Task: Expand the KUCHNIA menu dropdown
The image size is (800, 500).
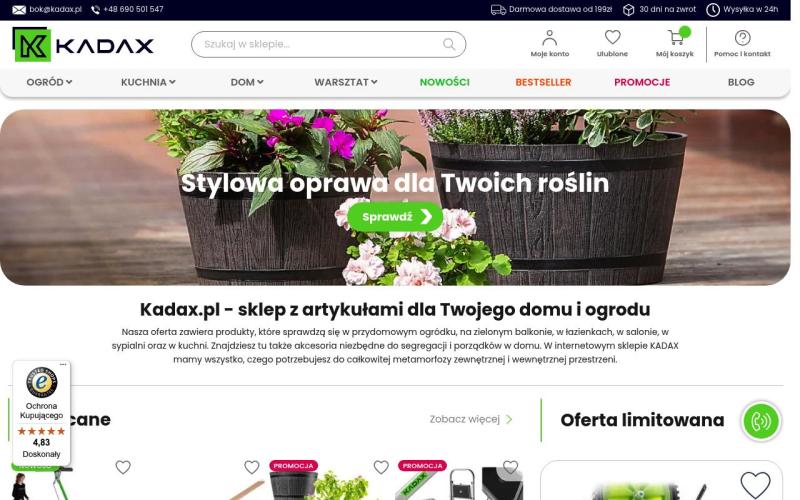Action: (148, 82)
